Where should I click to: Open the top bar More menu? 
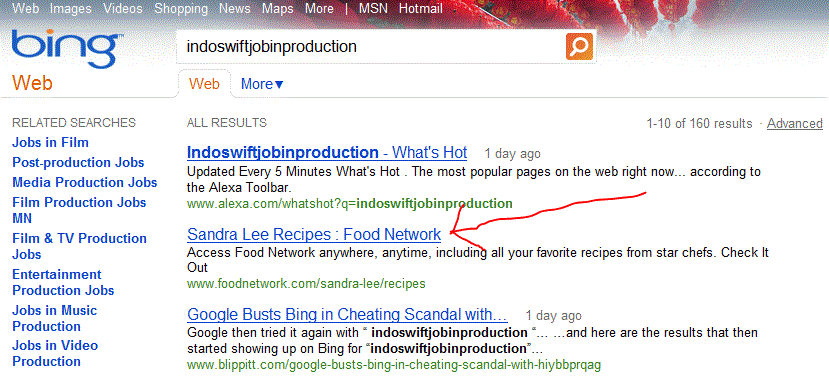(319, 9)
